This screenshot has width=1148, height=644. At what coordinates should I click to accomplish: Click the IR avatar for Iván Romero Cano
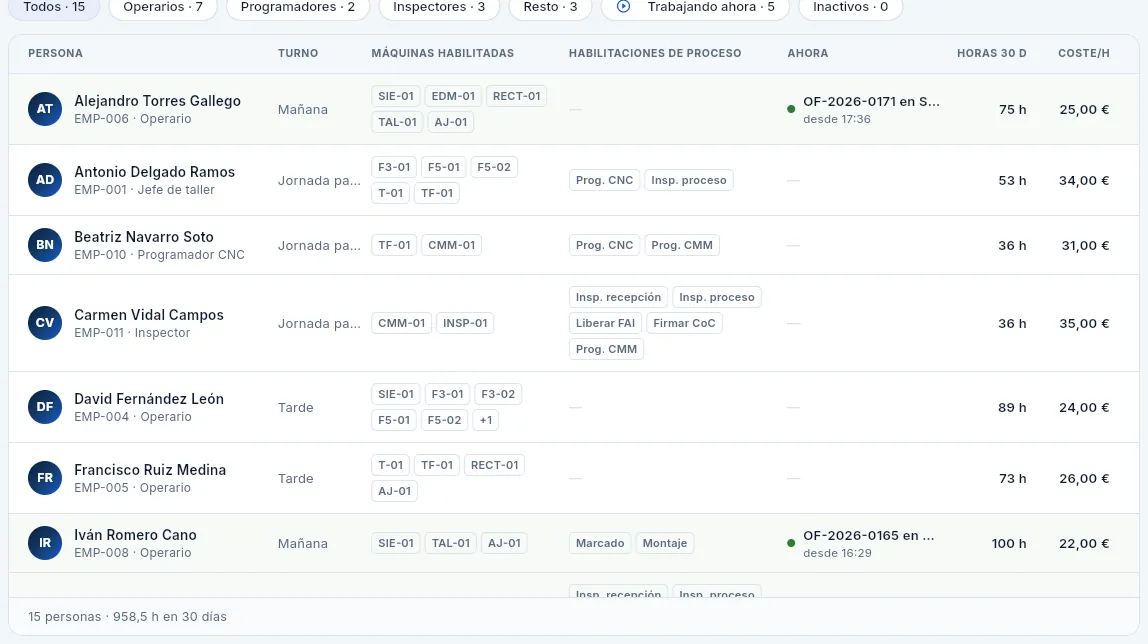click(x=45, y=543)
